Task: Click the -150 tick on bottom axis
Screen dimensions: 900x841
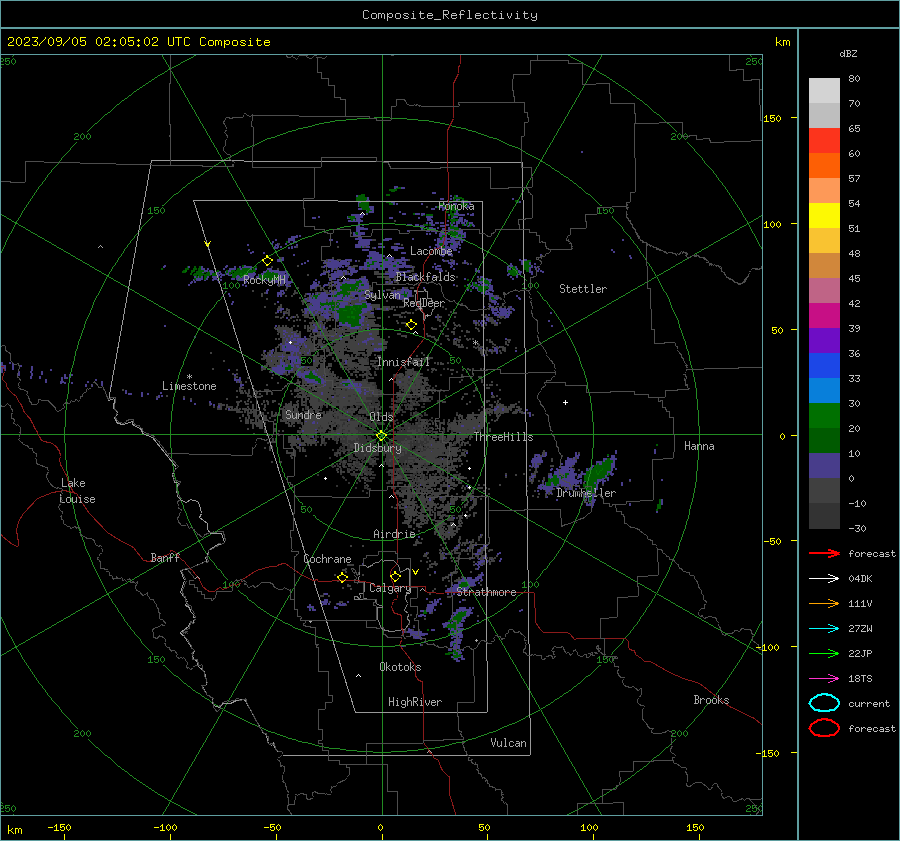Action: (x=59, y=827)
